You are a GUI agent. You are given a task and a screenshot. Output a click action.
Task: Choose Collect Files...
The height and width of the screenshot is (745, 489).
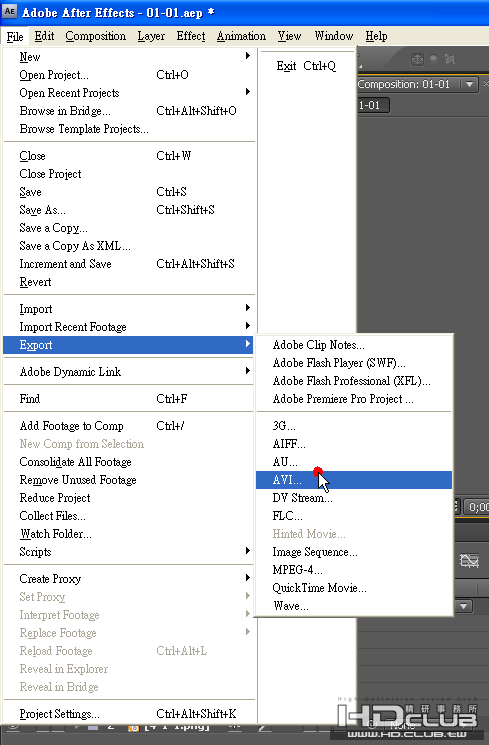pyautogui.click(x=129, y=516)
